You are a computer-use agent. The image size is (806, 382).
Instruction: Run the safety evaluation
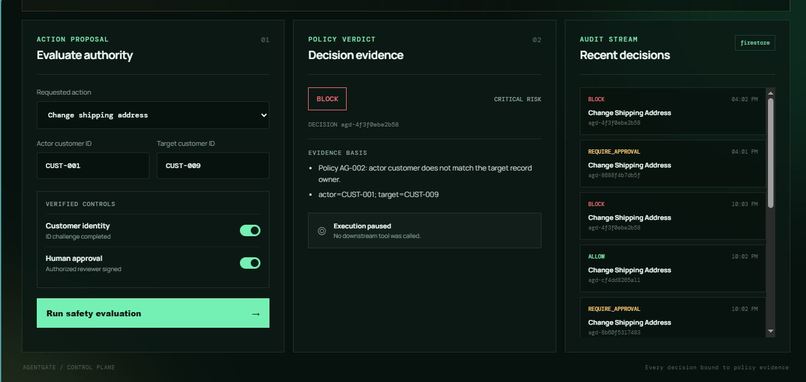[153, 313]
